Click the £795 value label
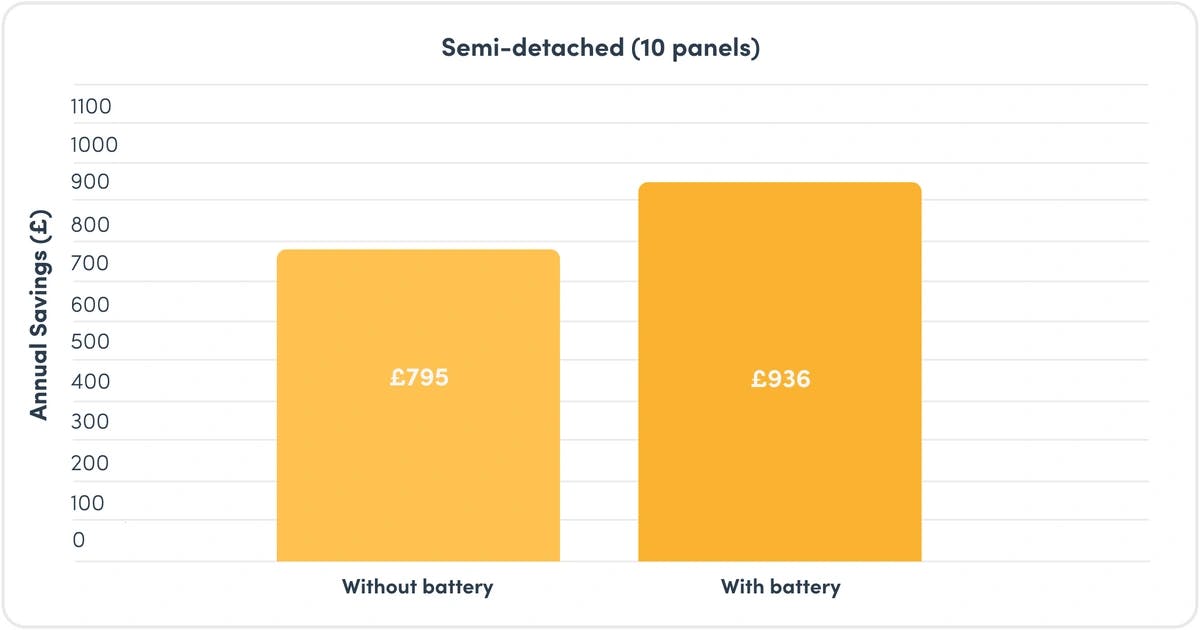Image resolution: width=1200 pixels, height=630 pixels. (419, 378)
